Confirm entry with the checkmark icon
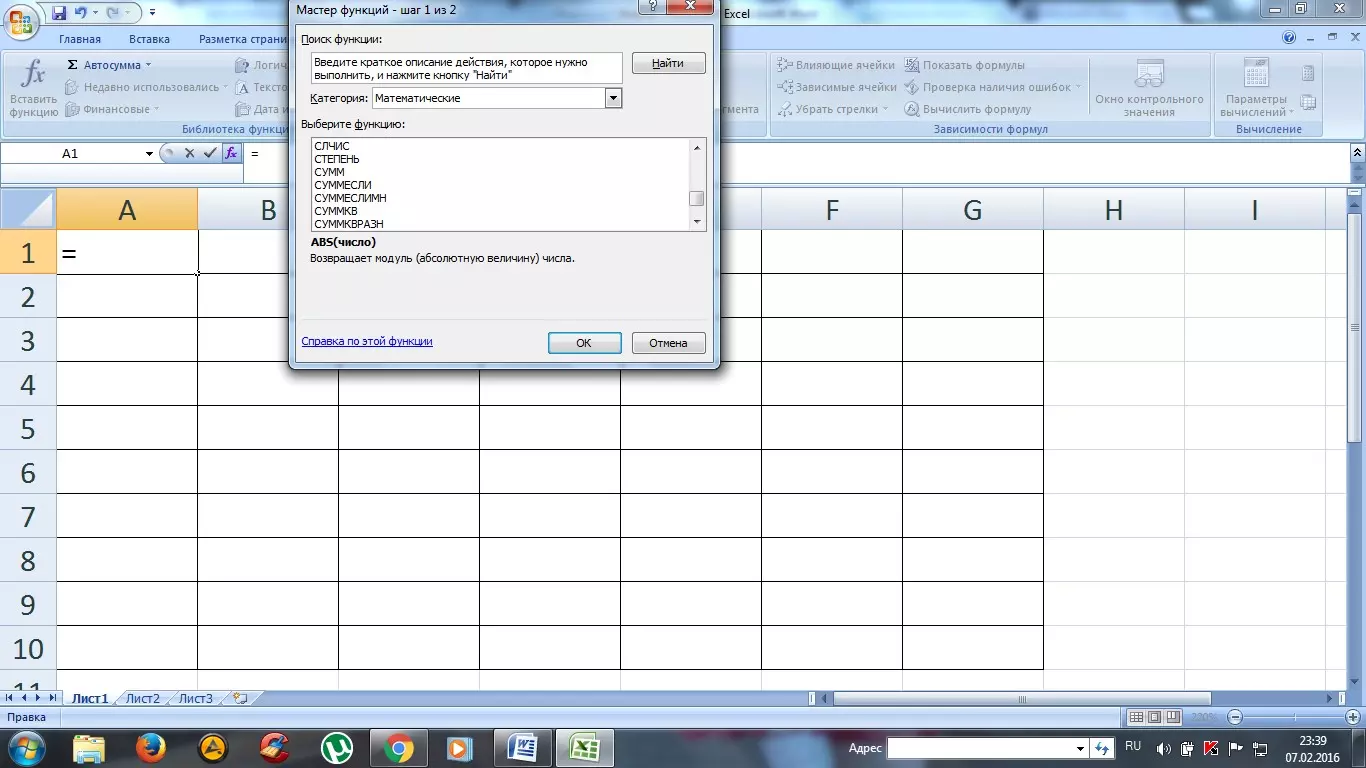The height and width of the screenshot is (768, 1366). 210,153
